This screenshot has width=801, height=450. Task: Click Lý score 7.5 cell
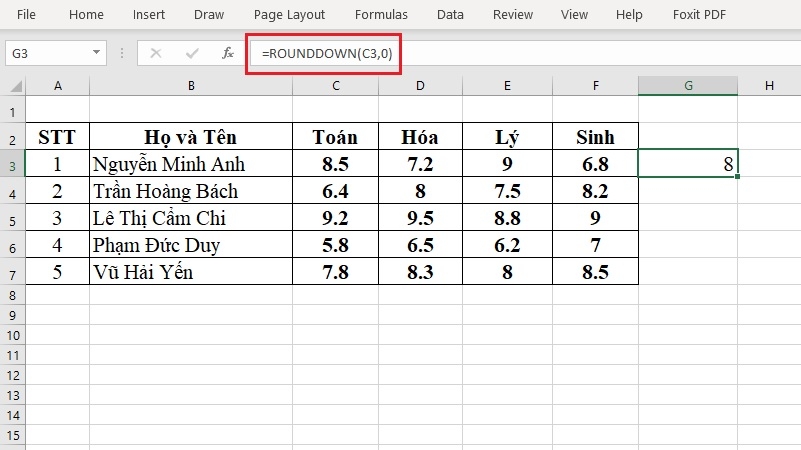pyautogui.click(x=507, y=191)
